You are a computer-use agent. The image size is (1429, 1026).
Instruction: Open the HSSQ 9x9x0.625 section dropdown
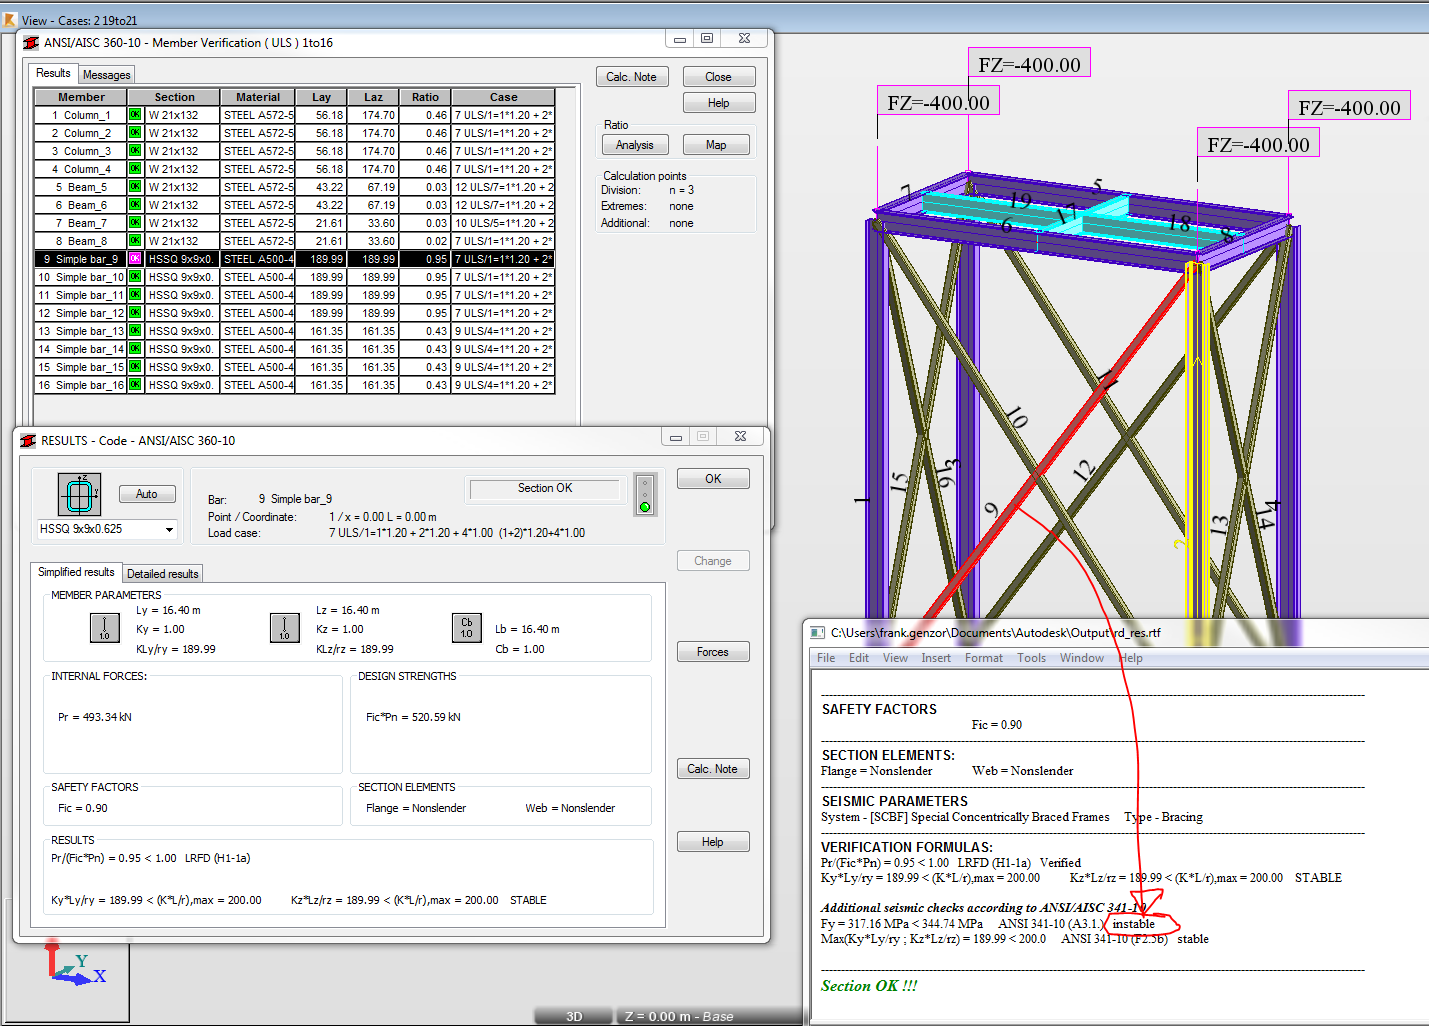click(x=170, y=529)
